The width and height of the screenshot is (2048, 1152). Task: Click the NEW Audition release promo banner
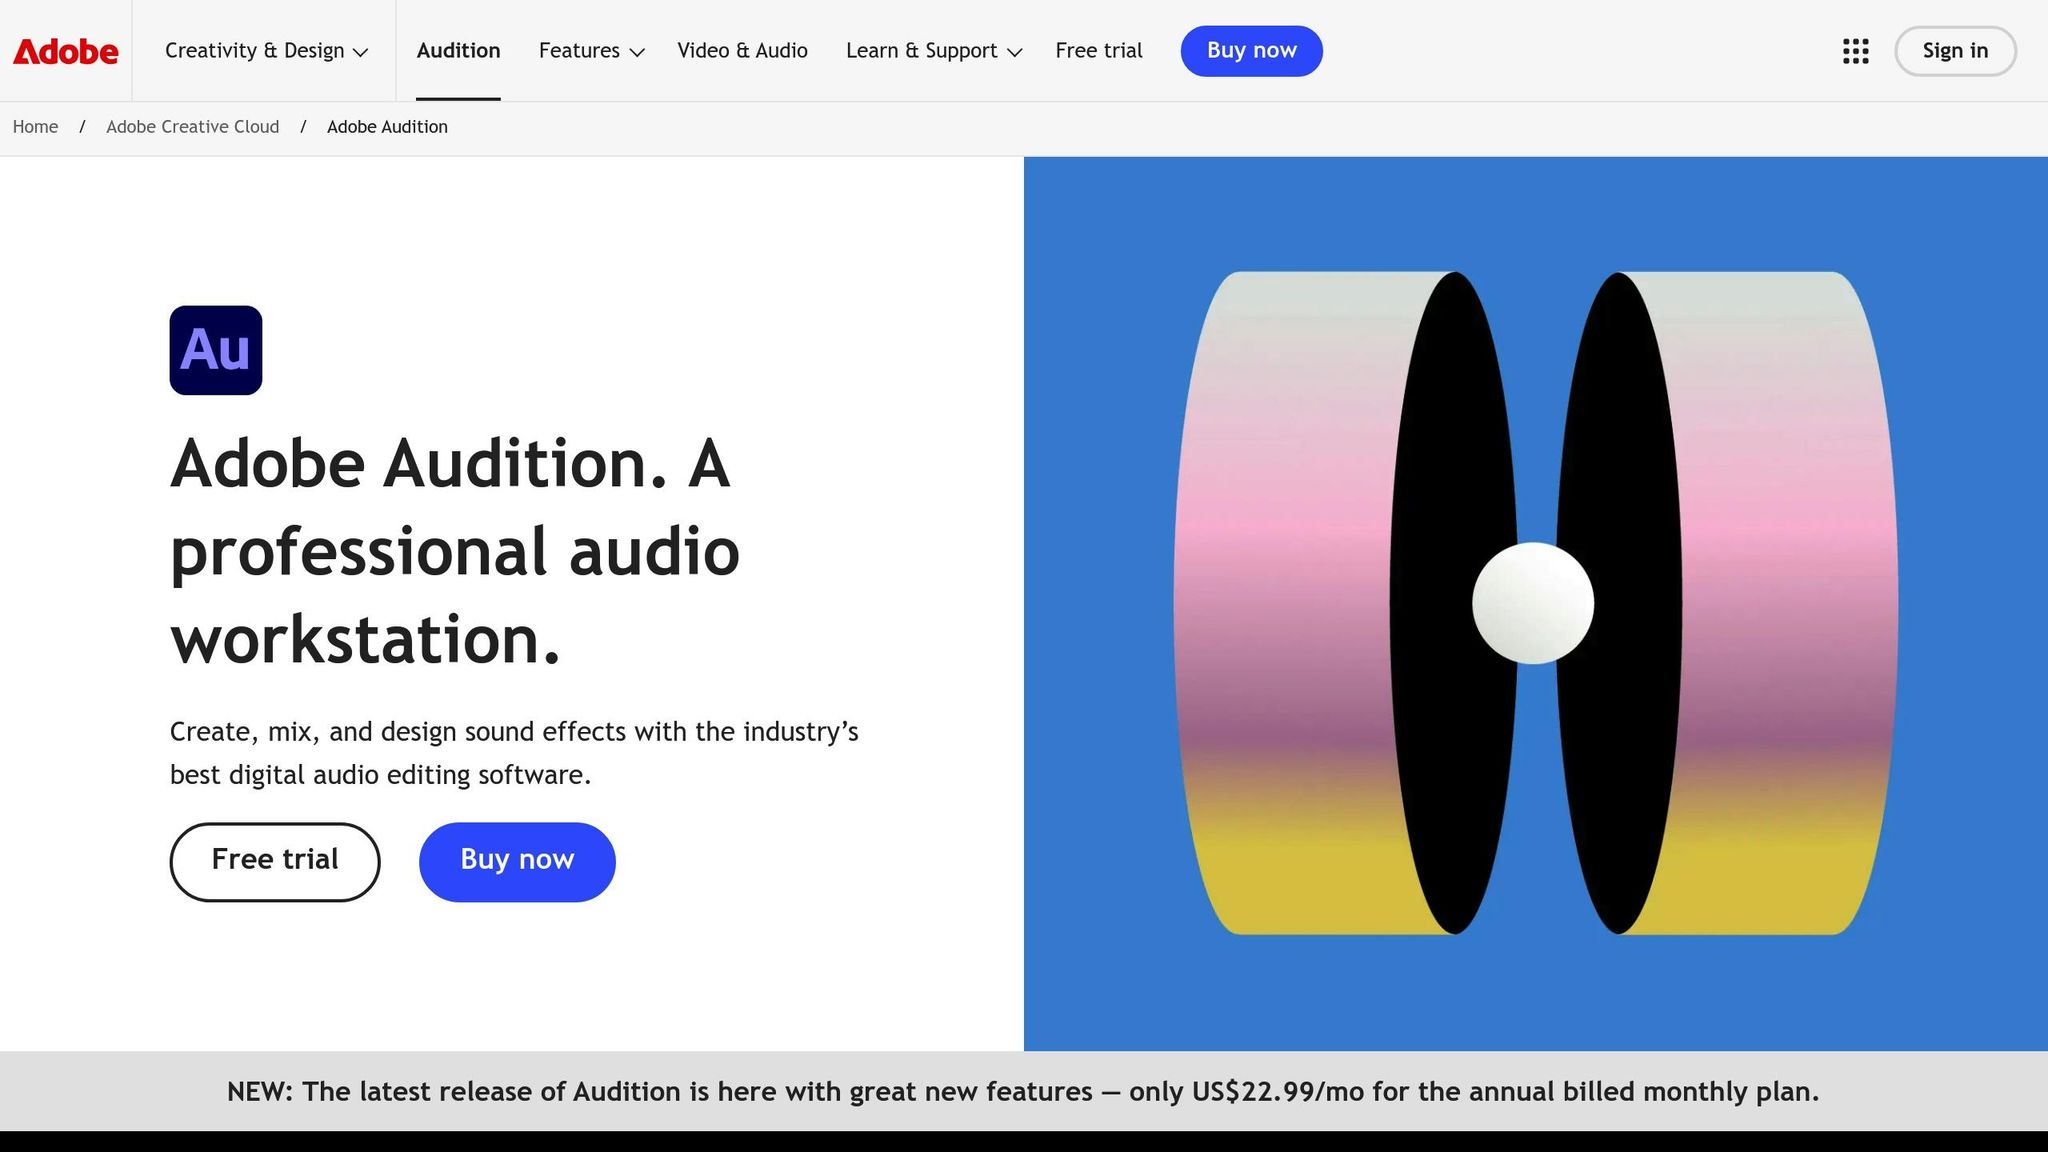click(1023, 1091)
